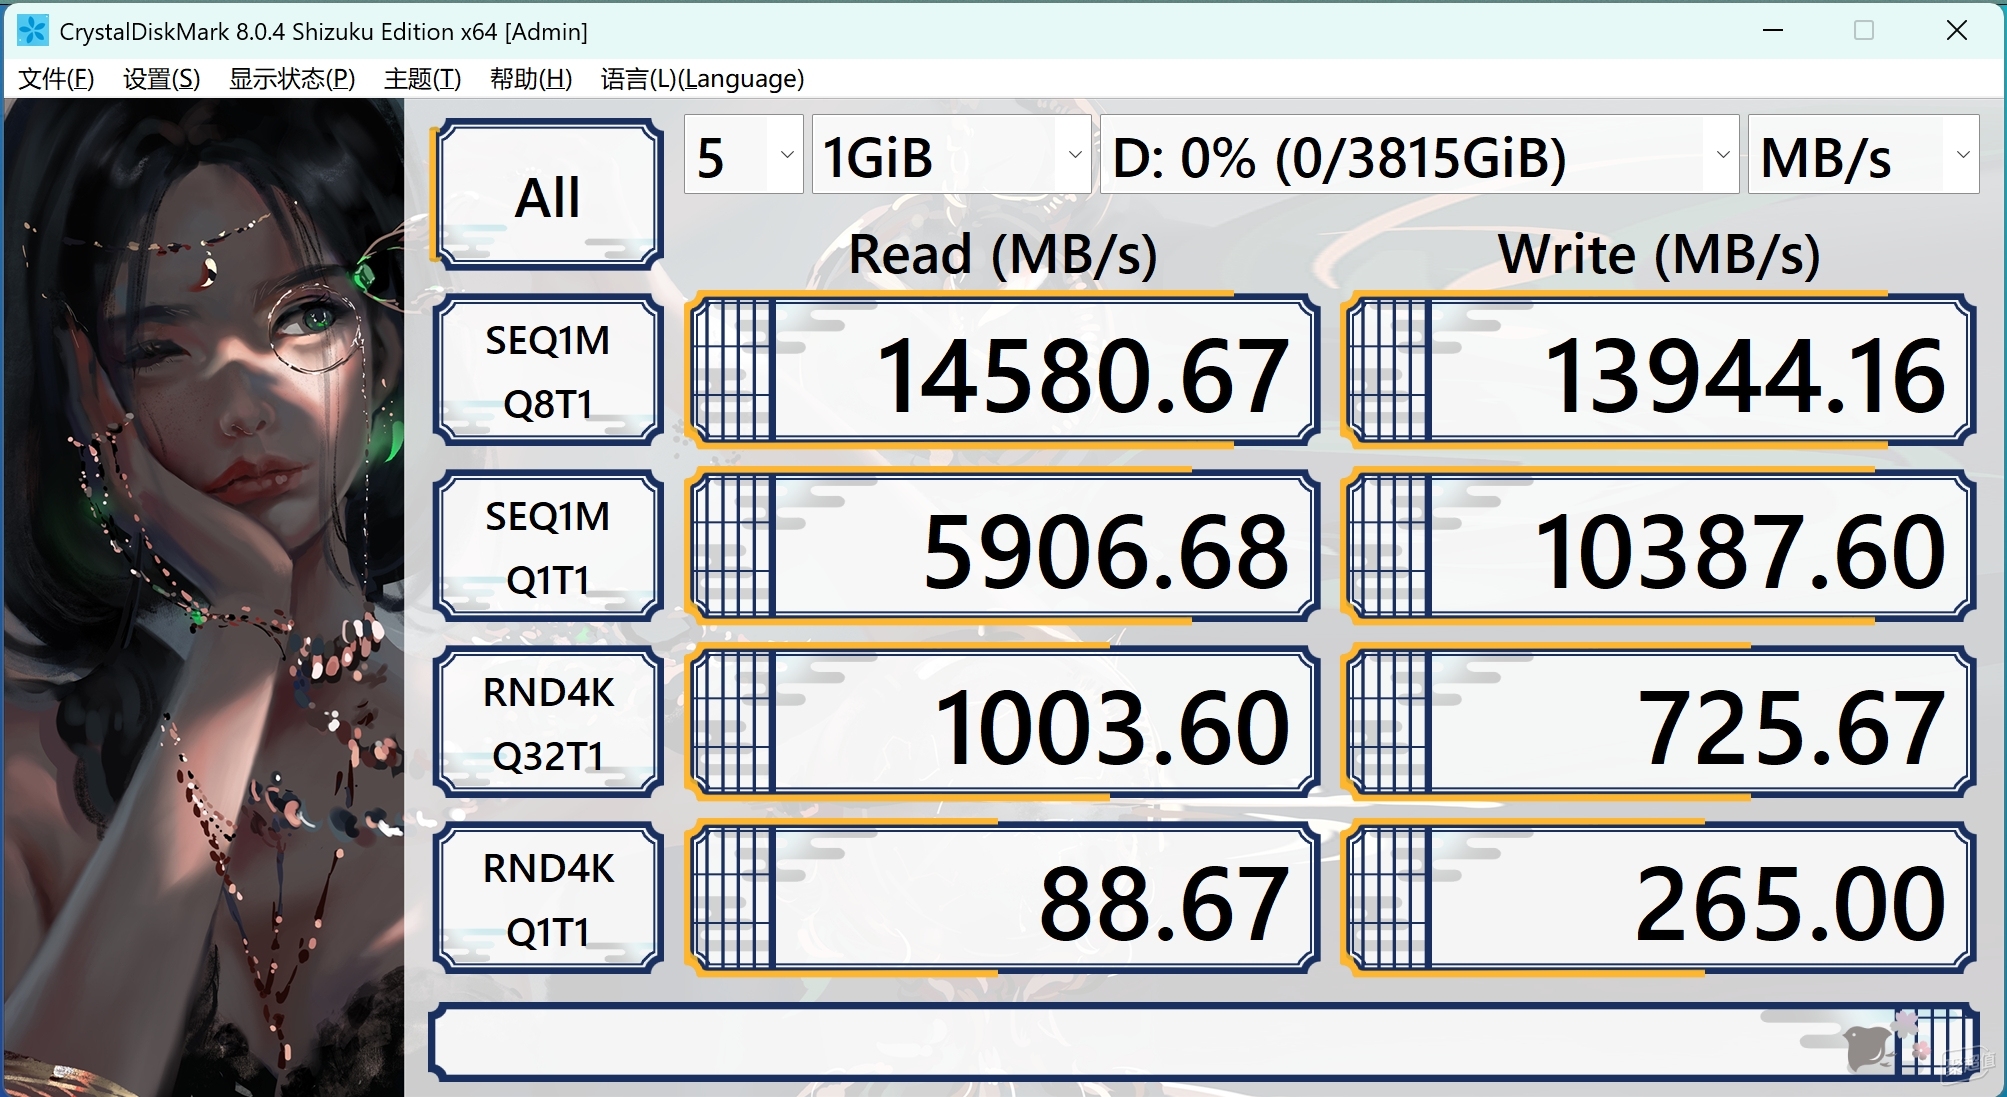Open the test count dropdown showing 5
2007x1097 pixels.
pos(743,154)
